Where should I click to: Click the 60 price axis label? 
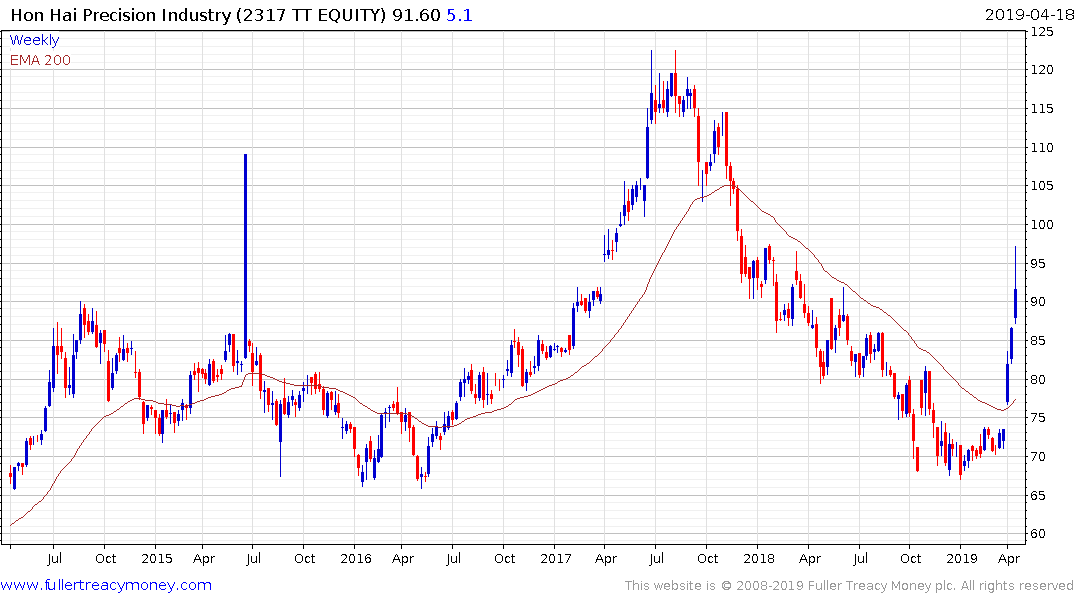pyautogui.click(x=1039, y=533)
